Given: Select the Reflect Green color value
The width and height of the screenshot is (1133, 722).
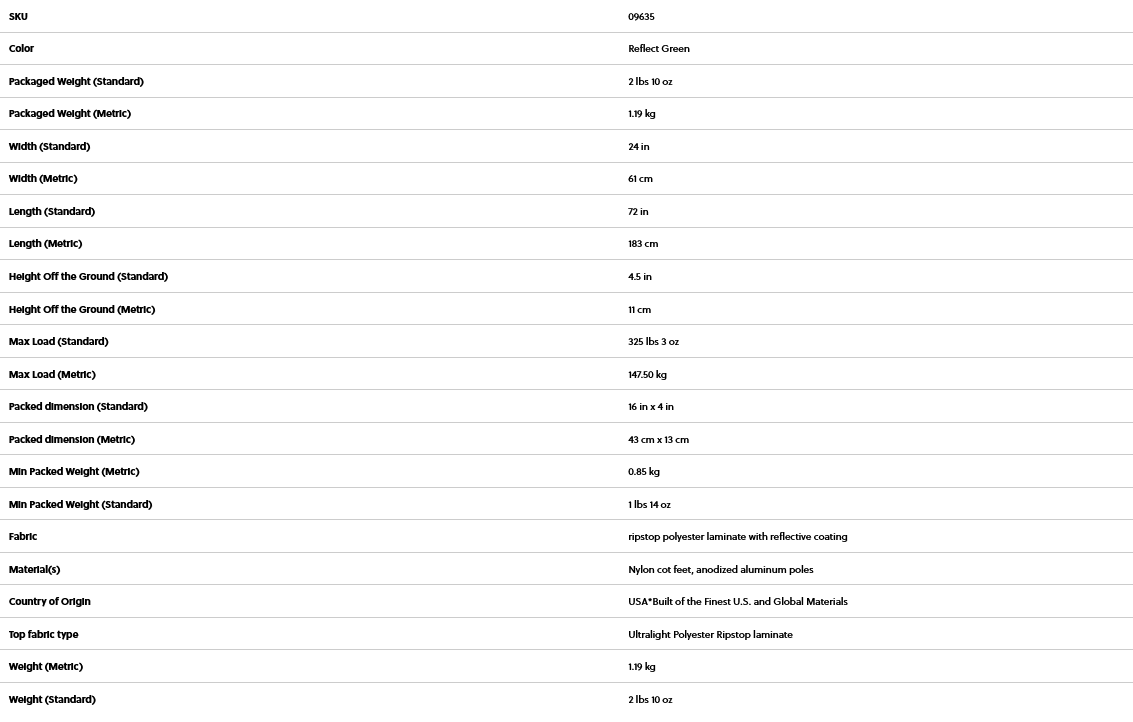Looking at the screenshot, I should tap(659, 49).
